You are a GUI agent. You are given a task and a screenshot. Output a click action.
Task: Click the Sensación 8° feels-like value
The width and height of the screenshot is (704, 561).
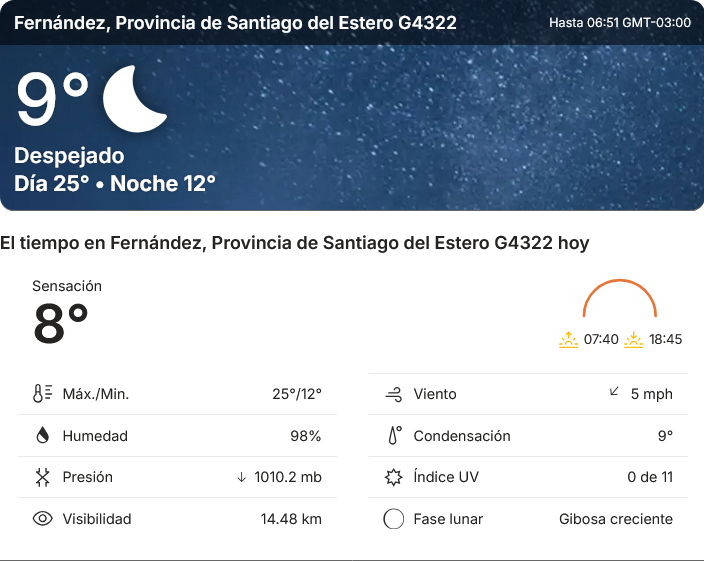pyautogui.click(x=61, y=323)
